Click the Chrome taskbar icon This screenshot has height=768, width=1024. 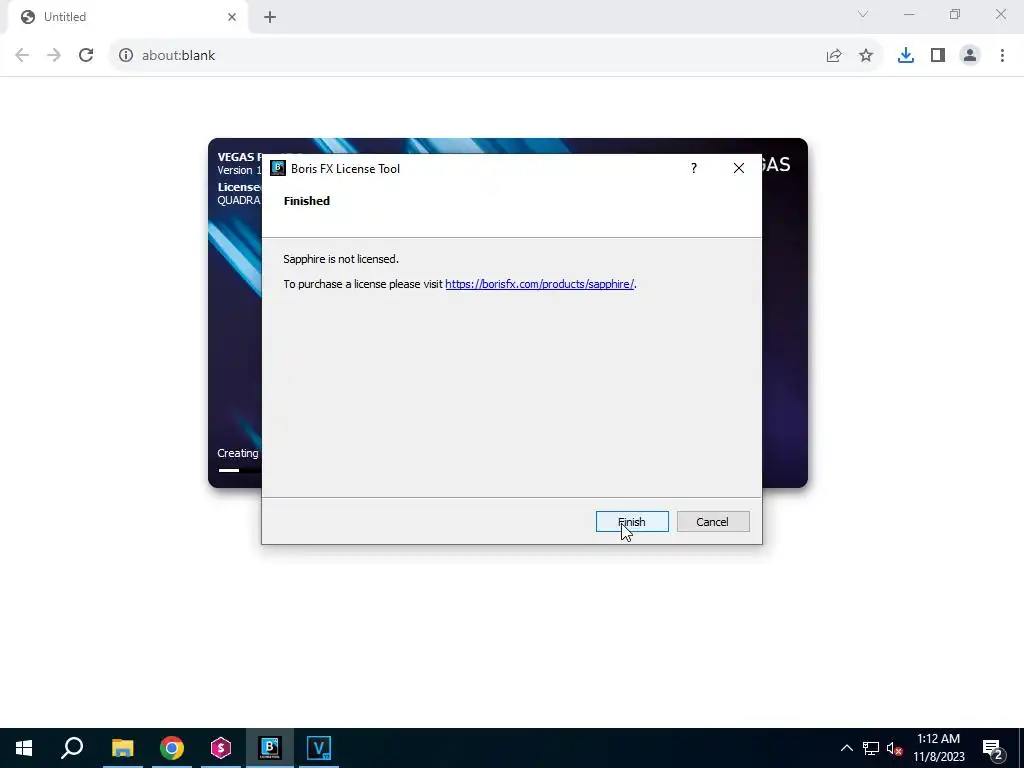172,748
